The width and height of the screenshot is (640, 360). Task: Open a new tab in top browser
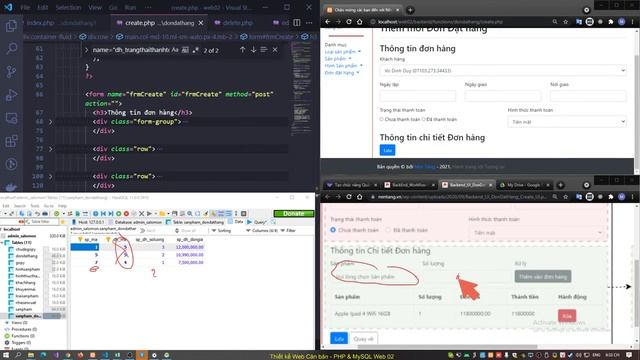click(410, 10)
